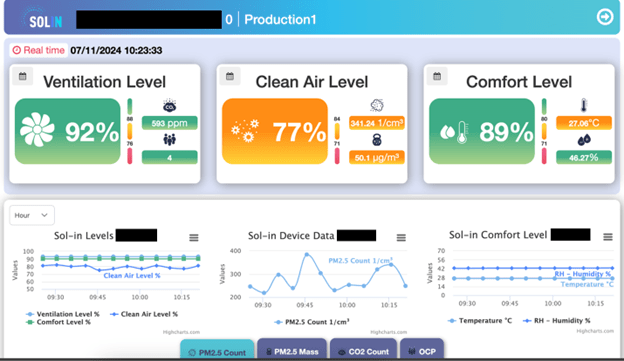Open the Hour time range dropdown
This screenshot has width=624, height=361.
(32, 215)
